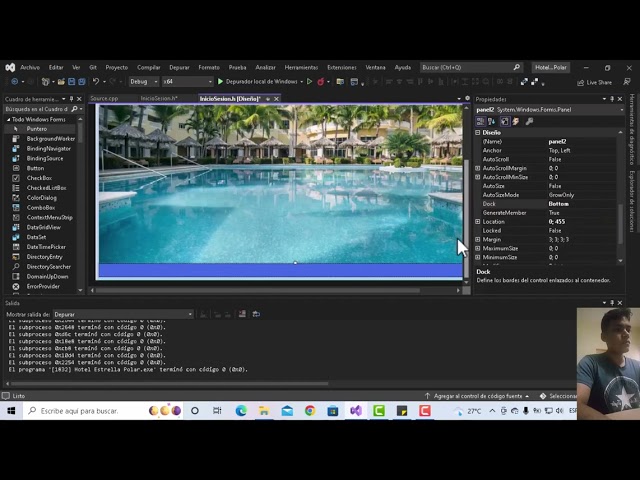Image resolution: width=640 pixels, height=480 pixels.
Task: Click the Undo arrow icon
Action: click(96, 82)
